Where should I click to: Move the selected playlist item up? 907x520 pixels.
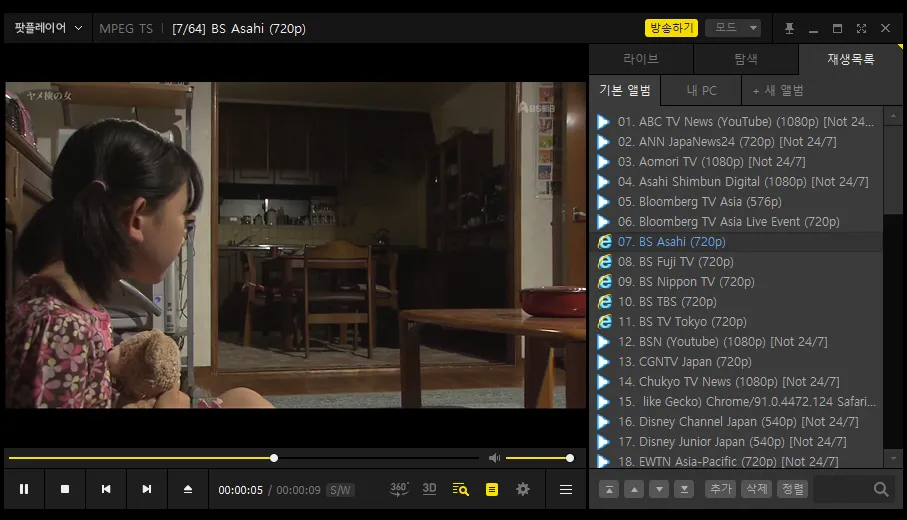(x=634, y=489)
